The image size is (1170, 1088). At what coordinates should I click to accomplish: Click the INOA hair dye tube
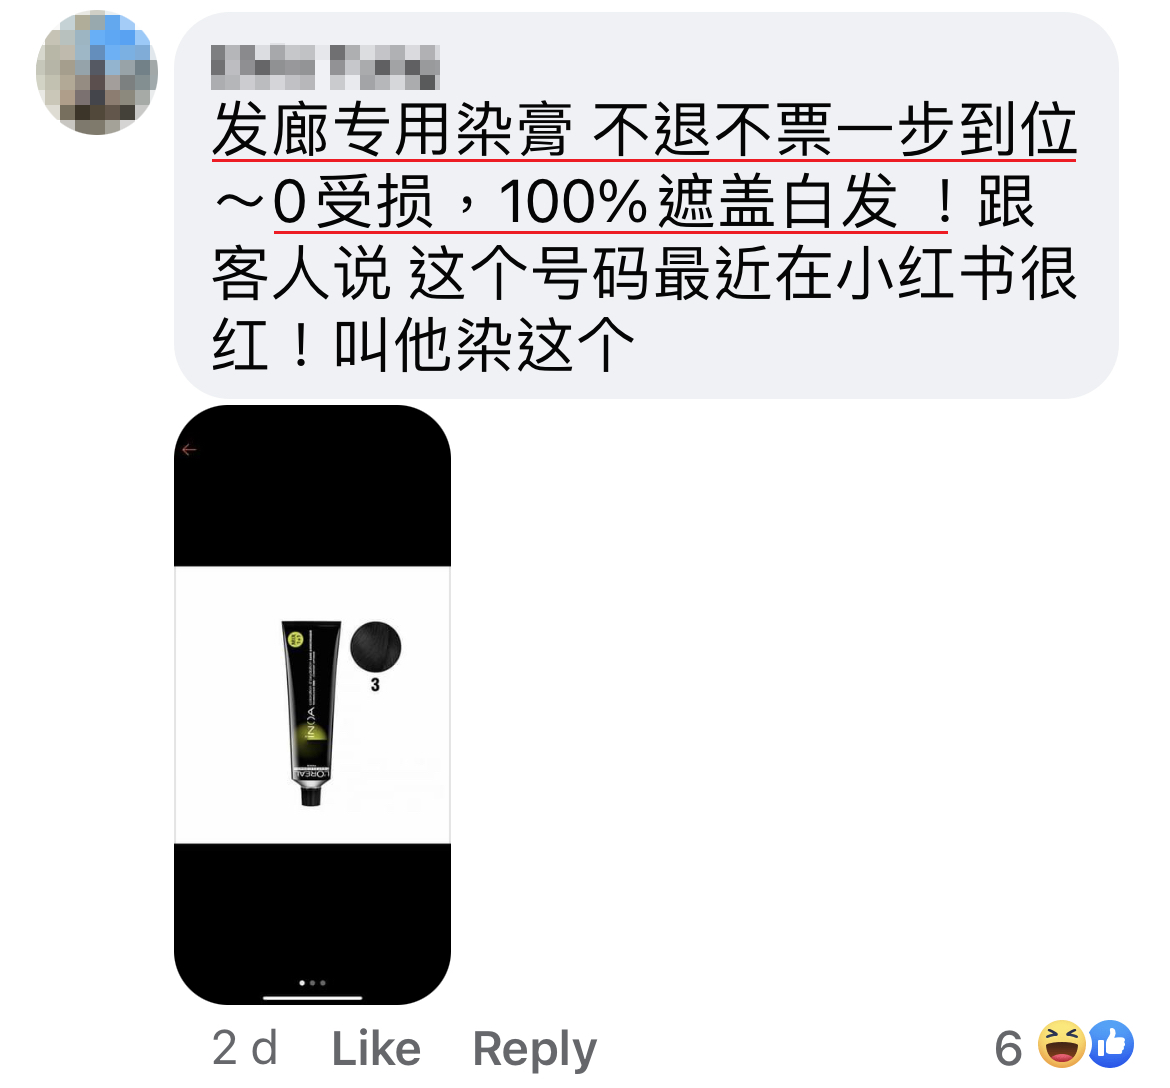pyautogui.click(x=311, y=713)
